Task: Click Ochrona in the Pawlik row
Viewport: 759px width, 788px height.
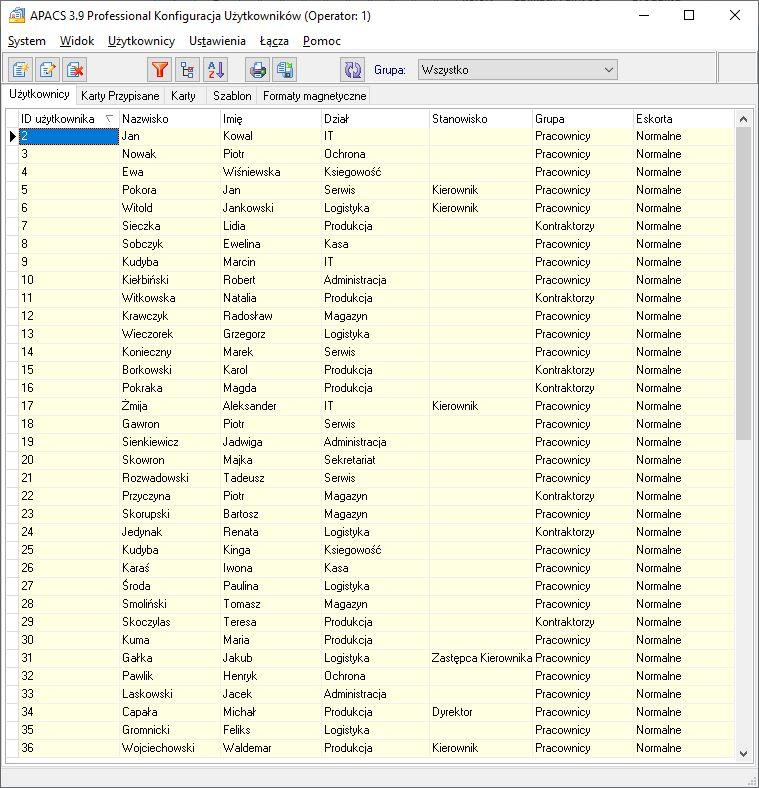Action: (345, 676)
